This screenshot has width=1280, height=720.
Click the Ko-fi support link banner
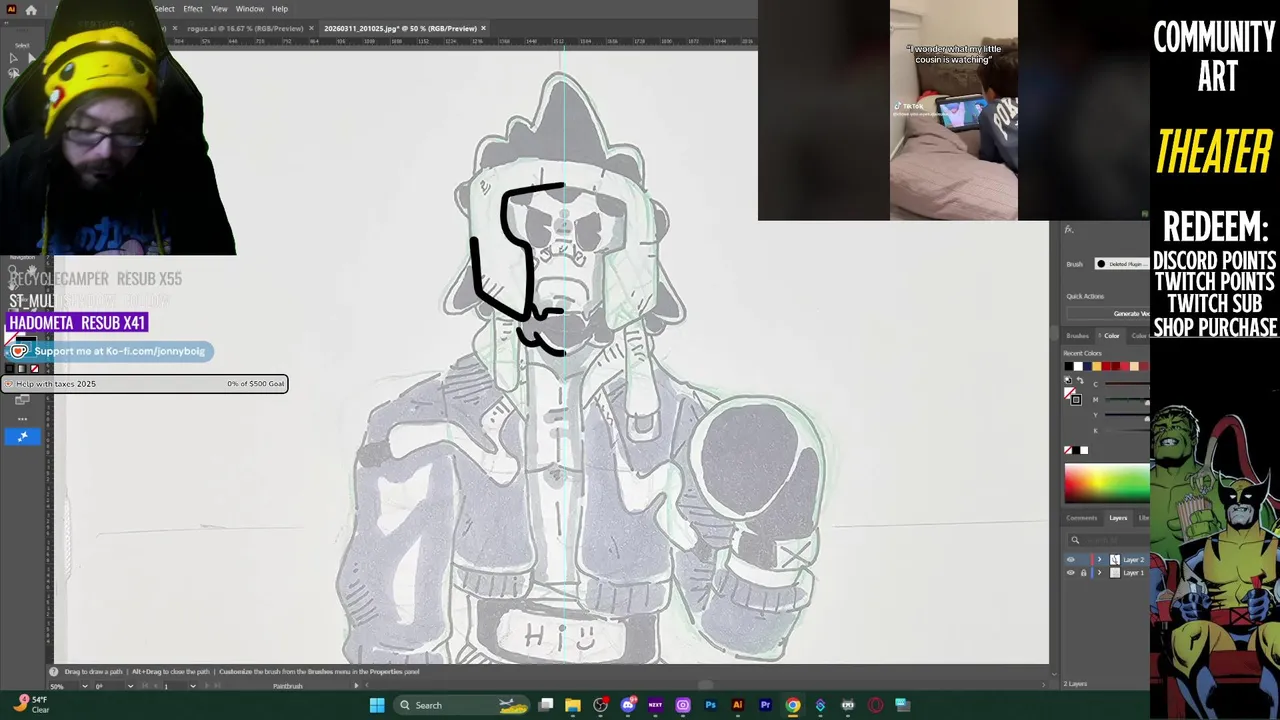110,351
